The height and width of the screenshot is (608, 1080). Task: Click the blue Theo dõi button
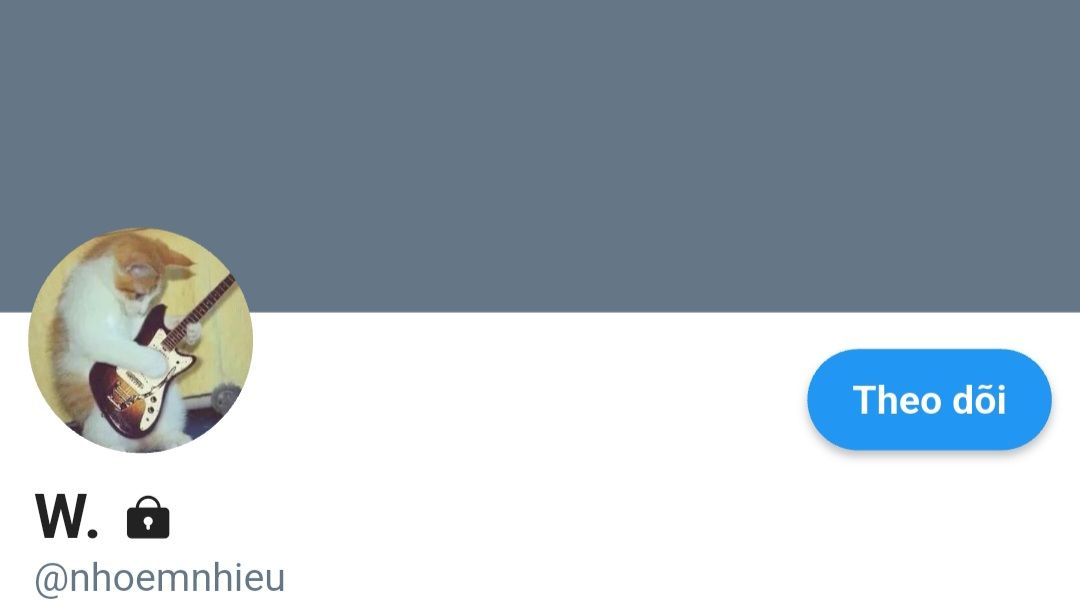(929, 400)
